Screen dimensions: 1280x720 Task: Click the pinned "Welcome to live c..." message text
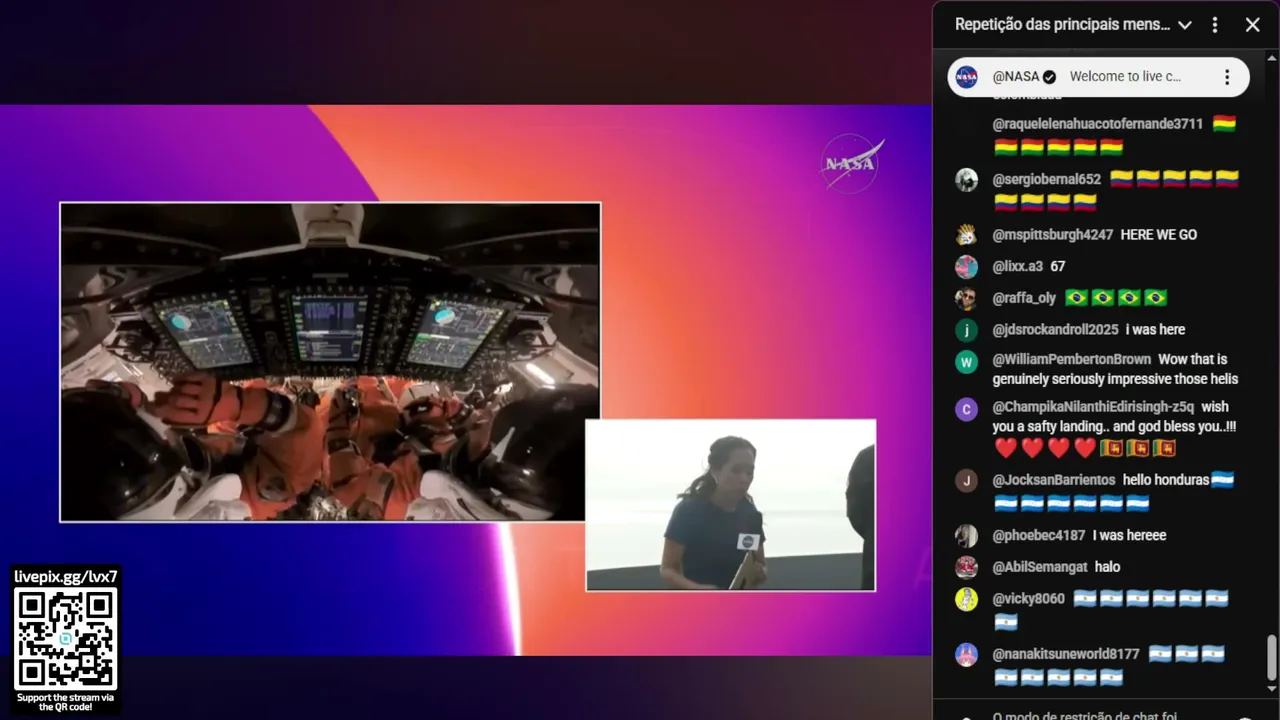[x=1125, y=77]
